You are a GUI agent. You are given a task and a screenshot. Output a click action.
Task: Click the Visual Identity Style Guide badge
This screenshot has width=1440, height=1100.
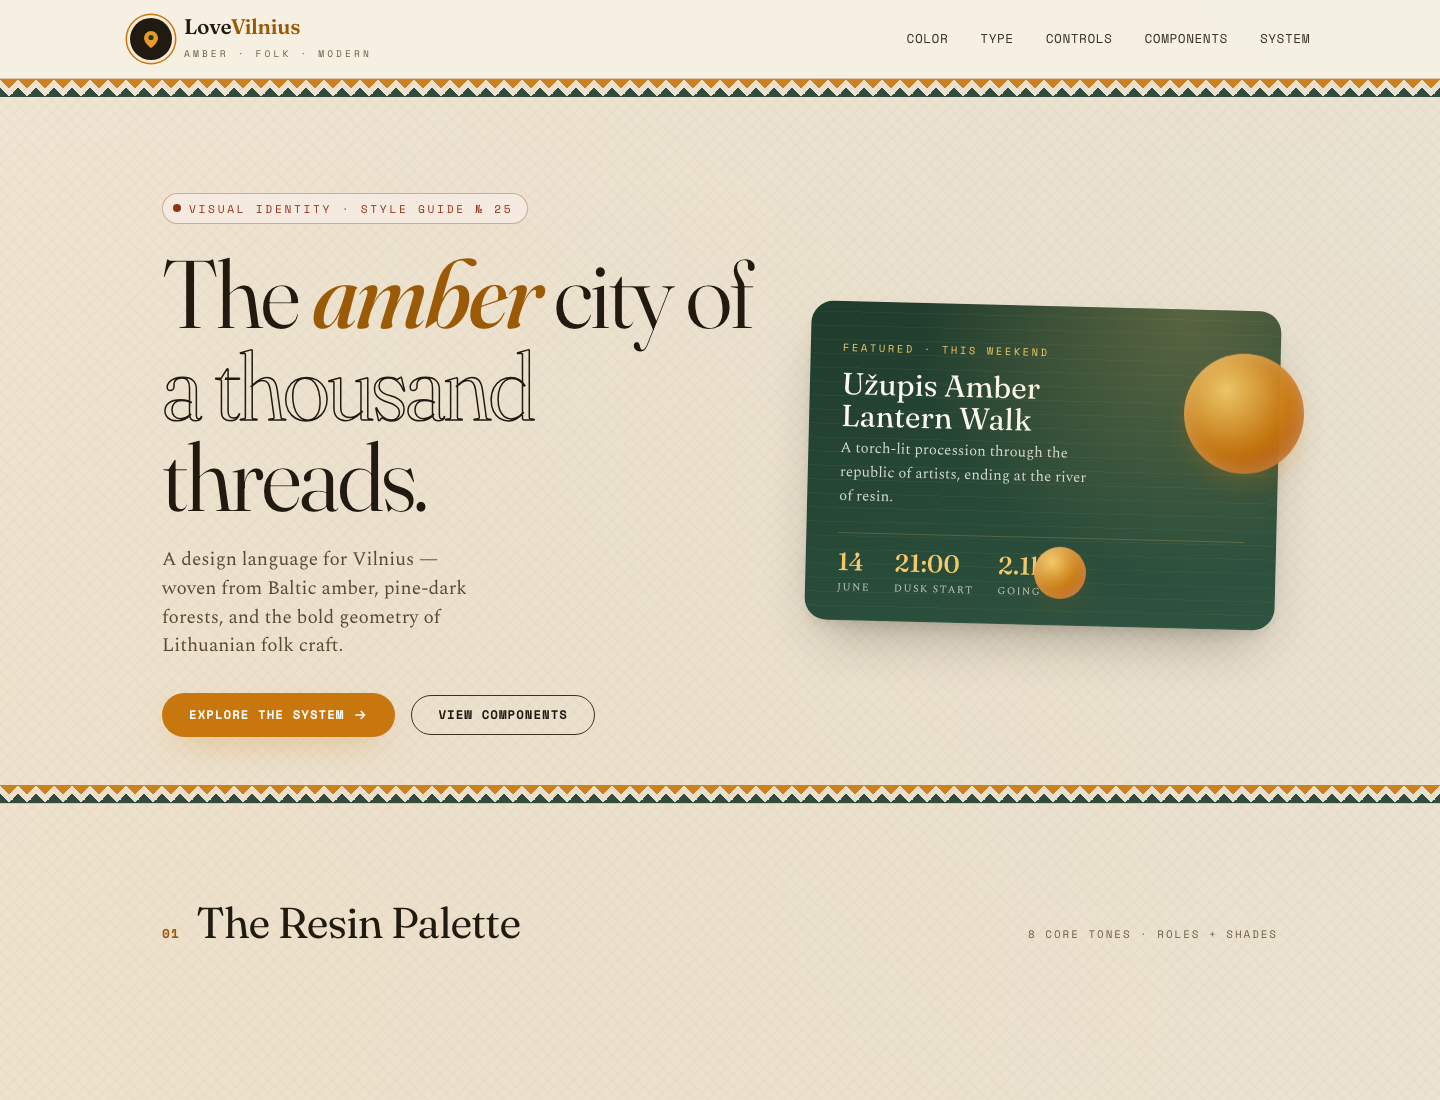pyautogui.click(x=345, y=209)
